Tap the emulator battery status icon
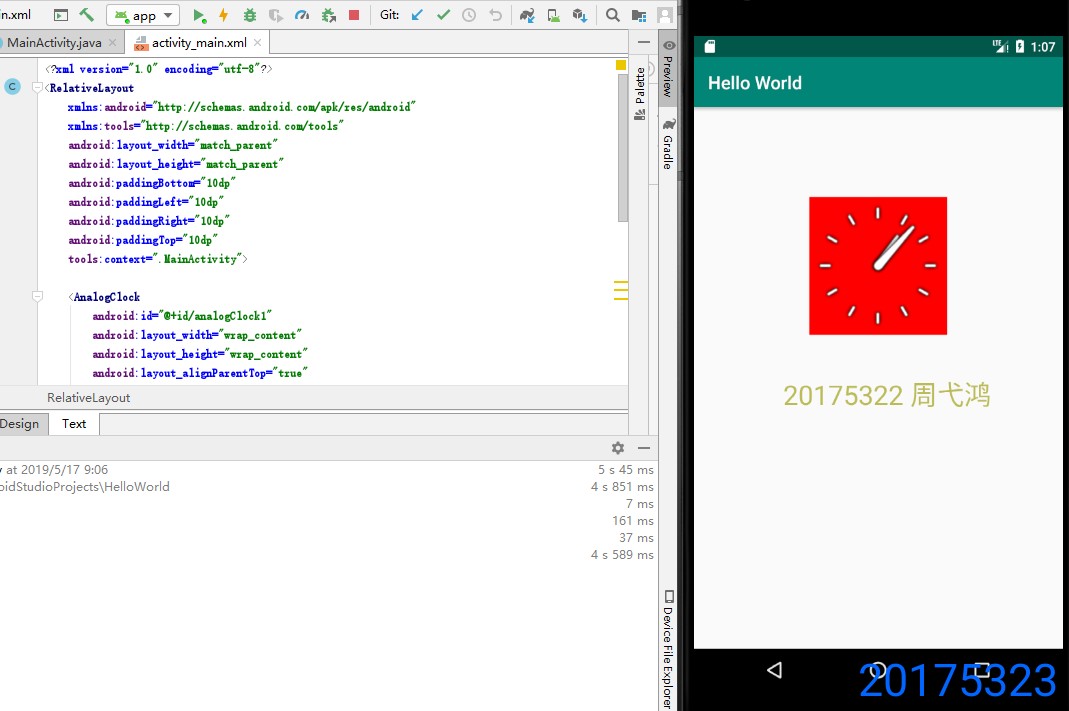This screenshot has width=1069, height=711. click(x=1020, y=46)
